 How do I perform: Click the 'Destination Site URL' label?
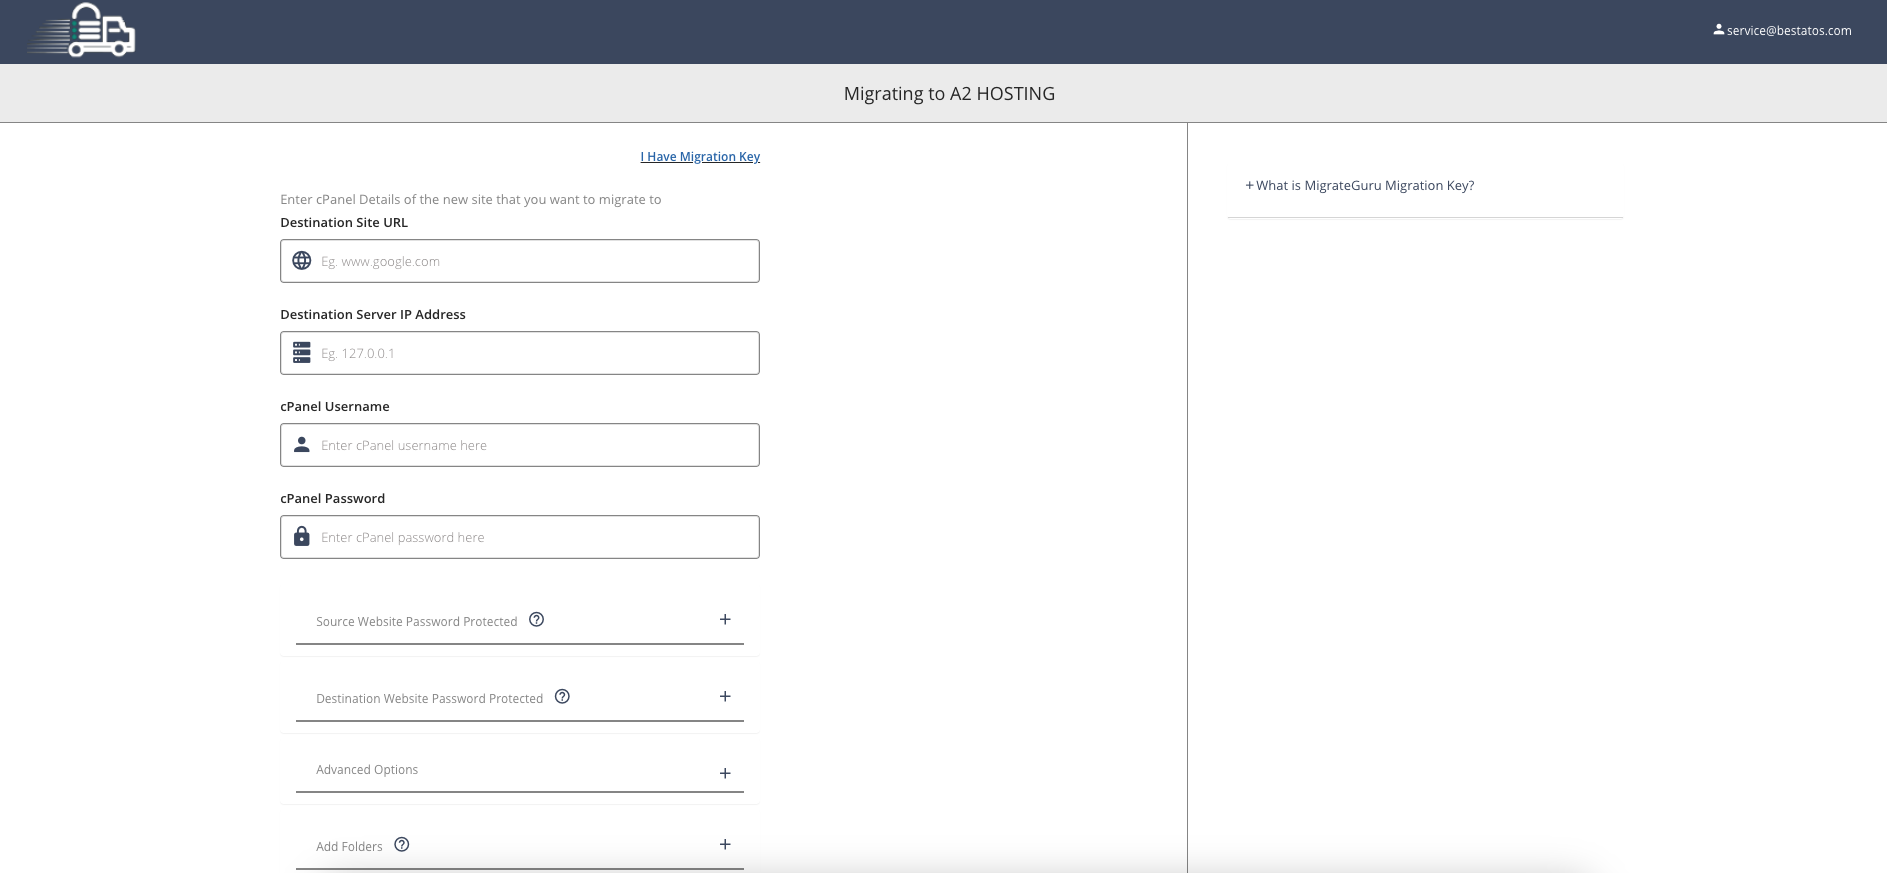click(x=344, y=223)
